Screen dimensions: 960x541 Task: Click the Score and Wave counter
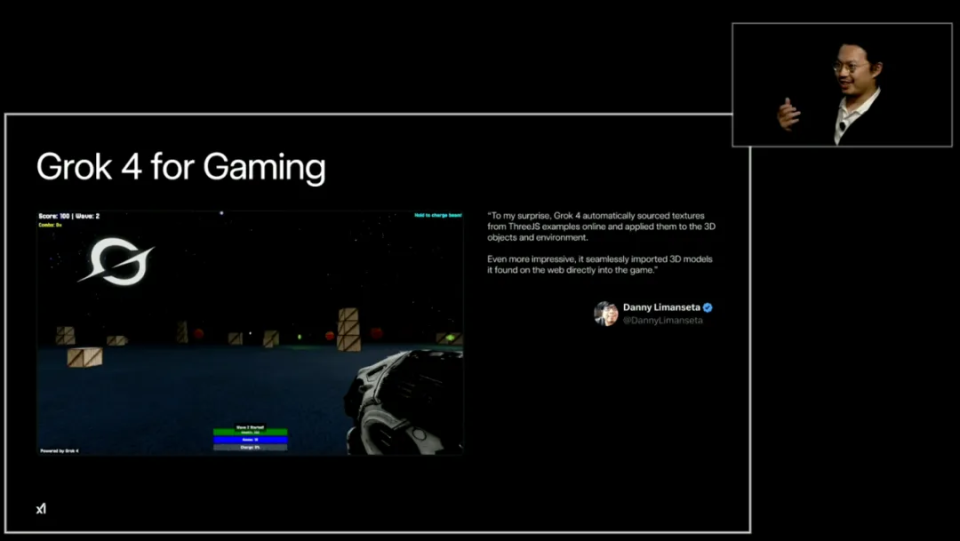tap(69, 216)
